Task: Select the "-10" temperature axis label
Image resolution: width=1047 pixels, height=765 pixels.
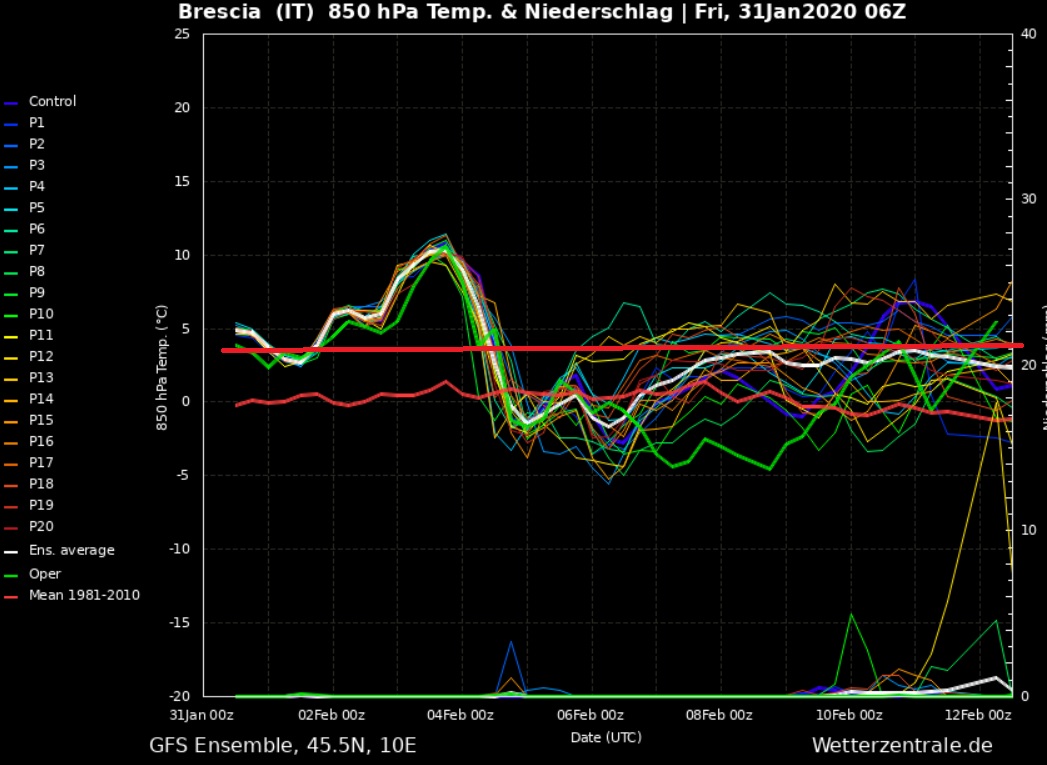Action: (178, 549)
